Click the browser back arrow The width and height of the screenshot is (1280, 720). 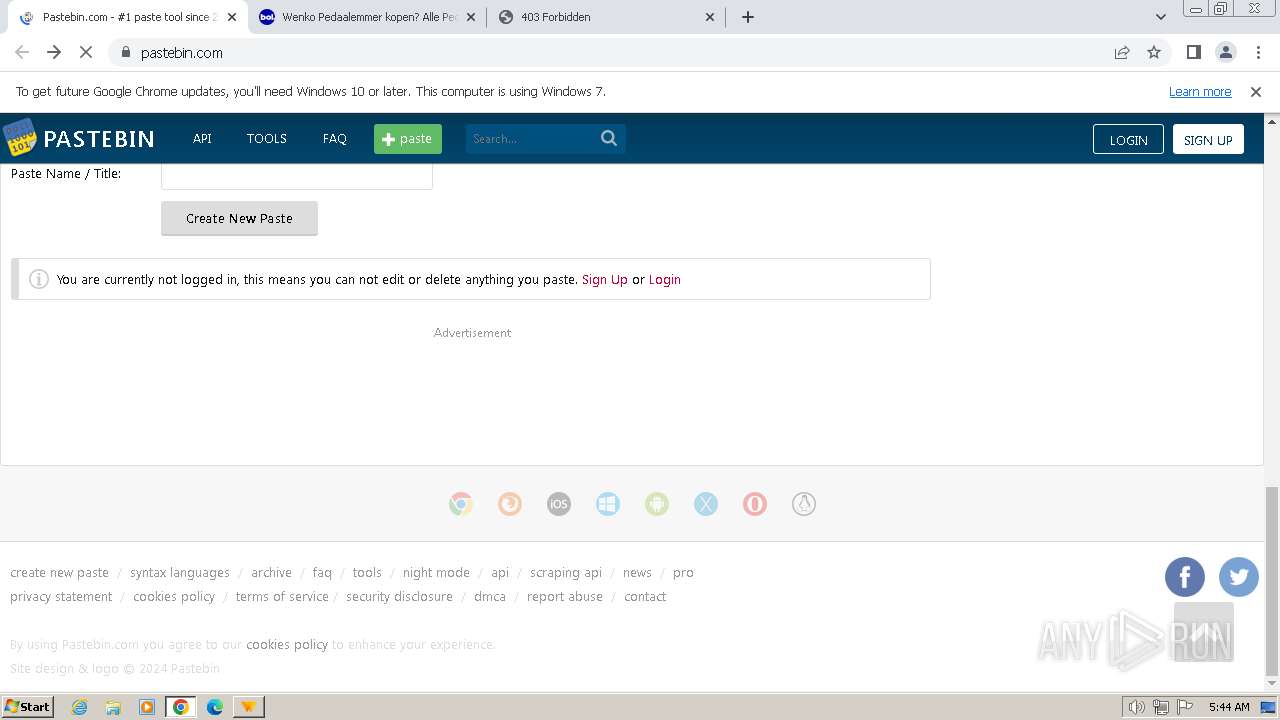tap(22, 52)
